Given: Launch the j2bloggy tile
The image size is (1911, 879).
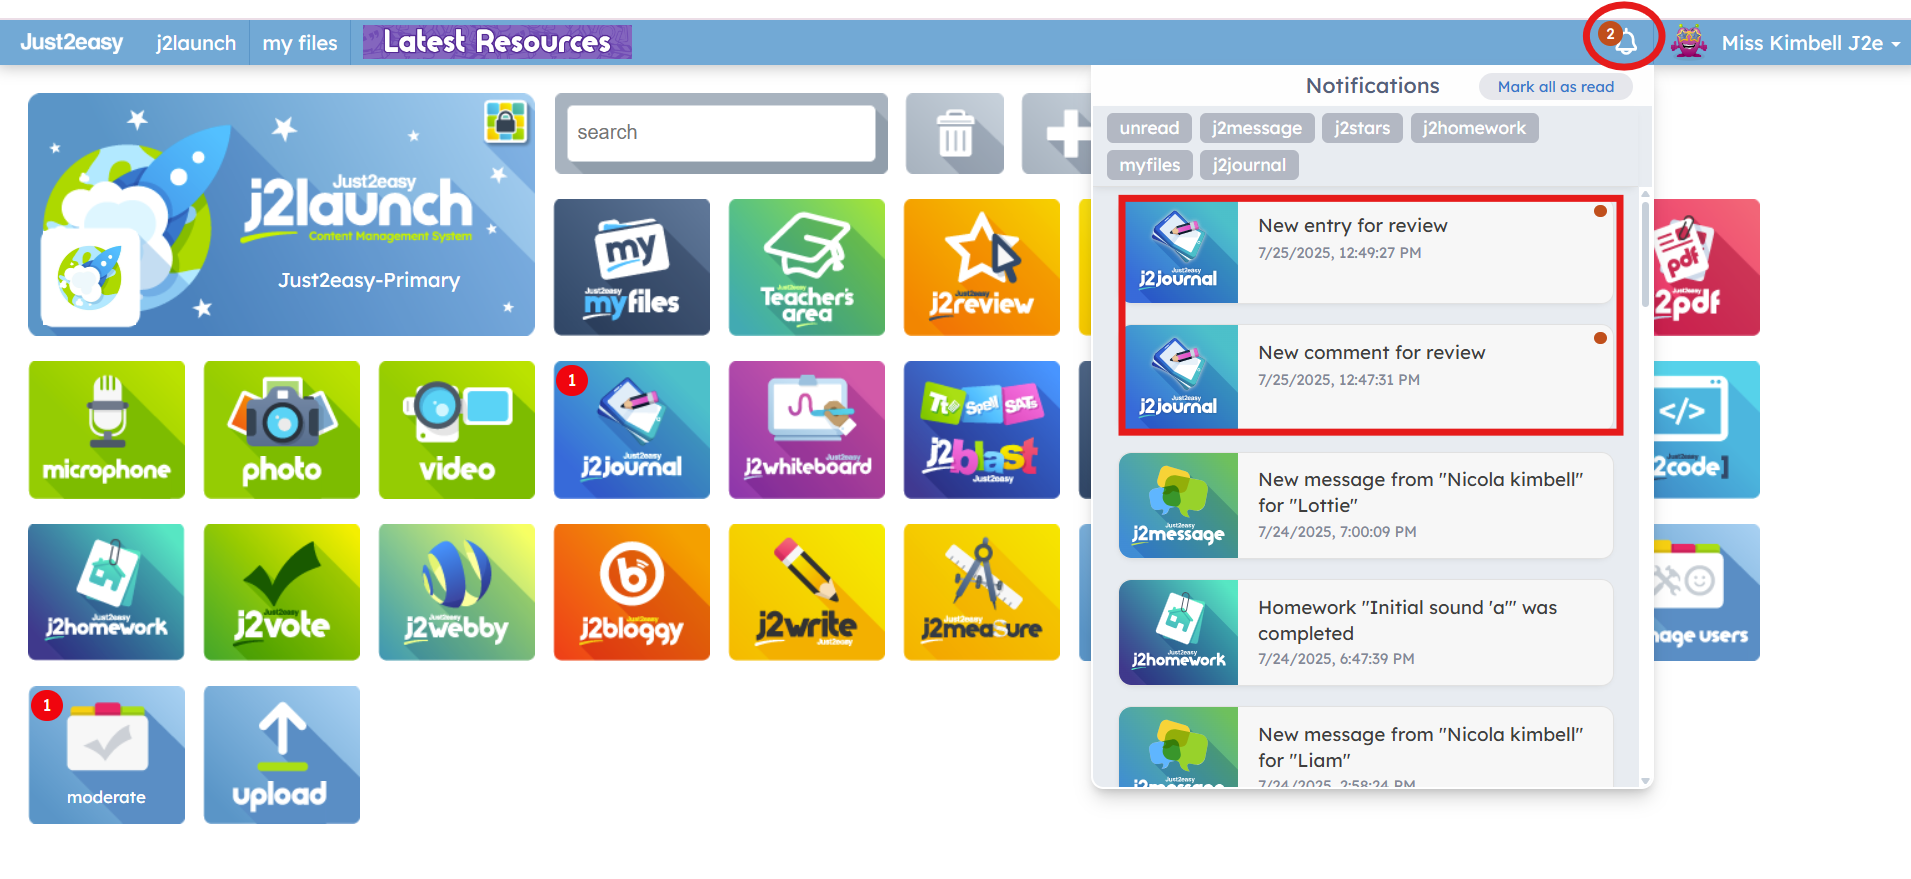Looking at the screenshot, I should click(x=632, y=592).
